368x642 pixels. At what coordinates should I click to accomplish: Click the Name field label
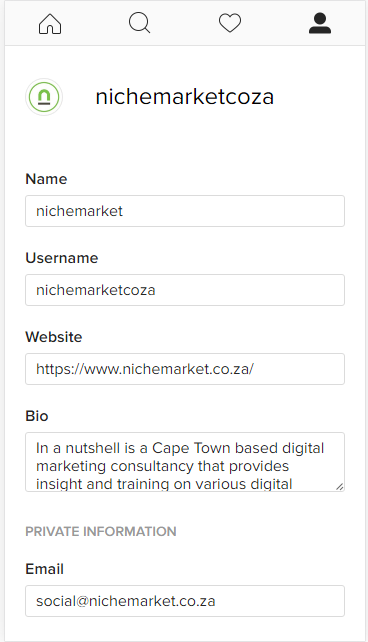46,179
